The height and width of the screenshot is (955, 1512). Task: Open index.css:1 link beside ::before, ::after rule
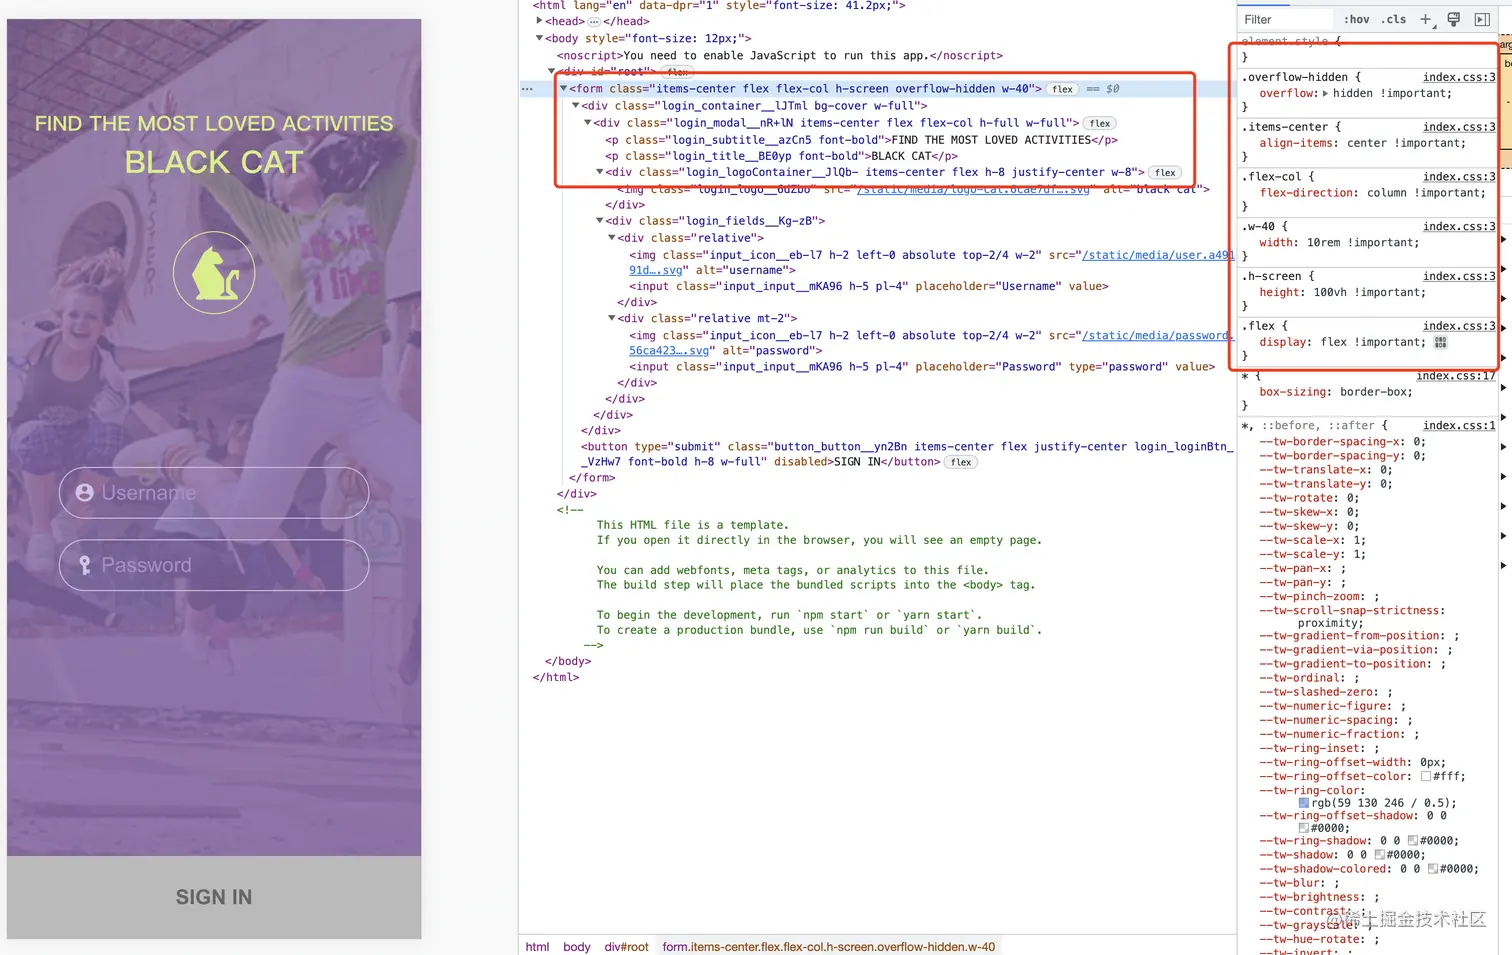point(1459,426)
